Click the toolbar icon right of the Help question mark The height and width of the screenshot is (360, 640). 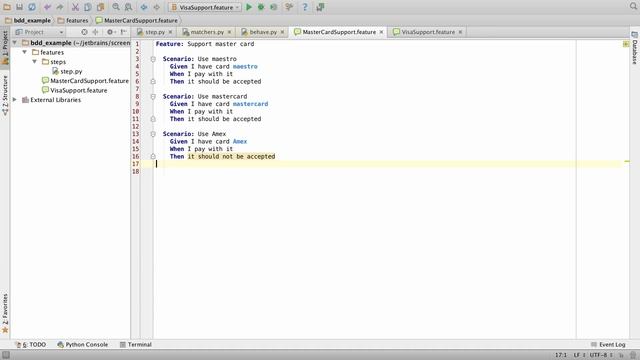click(x=320, y=7)
